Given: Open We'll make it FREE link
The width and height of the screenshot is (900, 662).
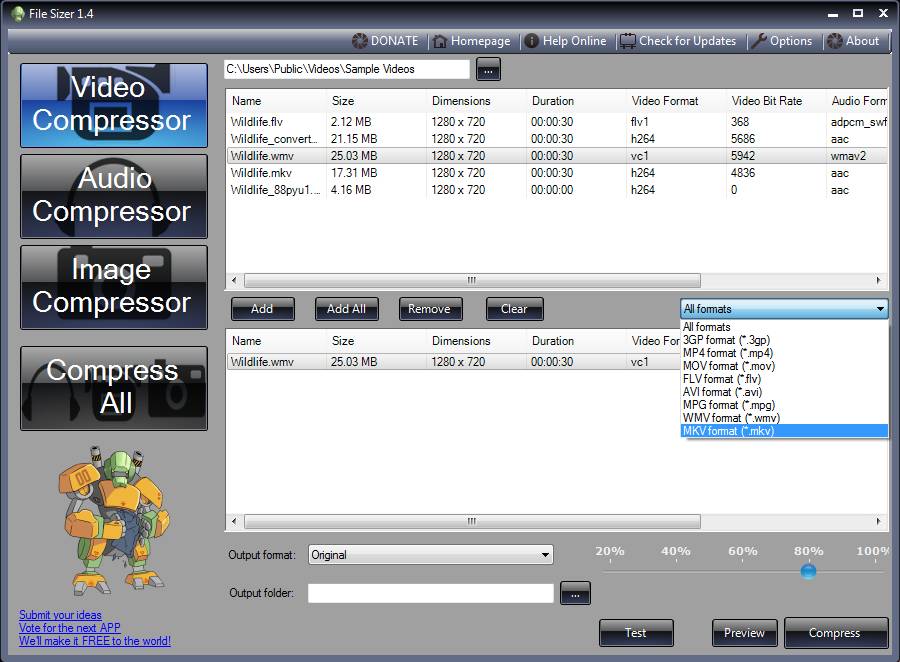Looking at the screenshot, I should coord(95,641).
